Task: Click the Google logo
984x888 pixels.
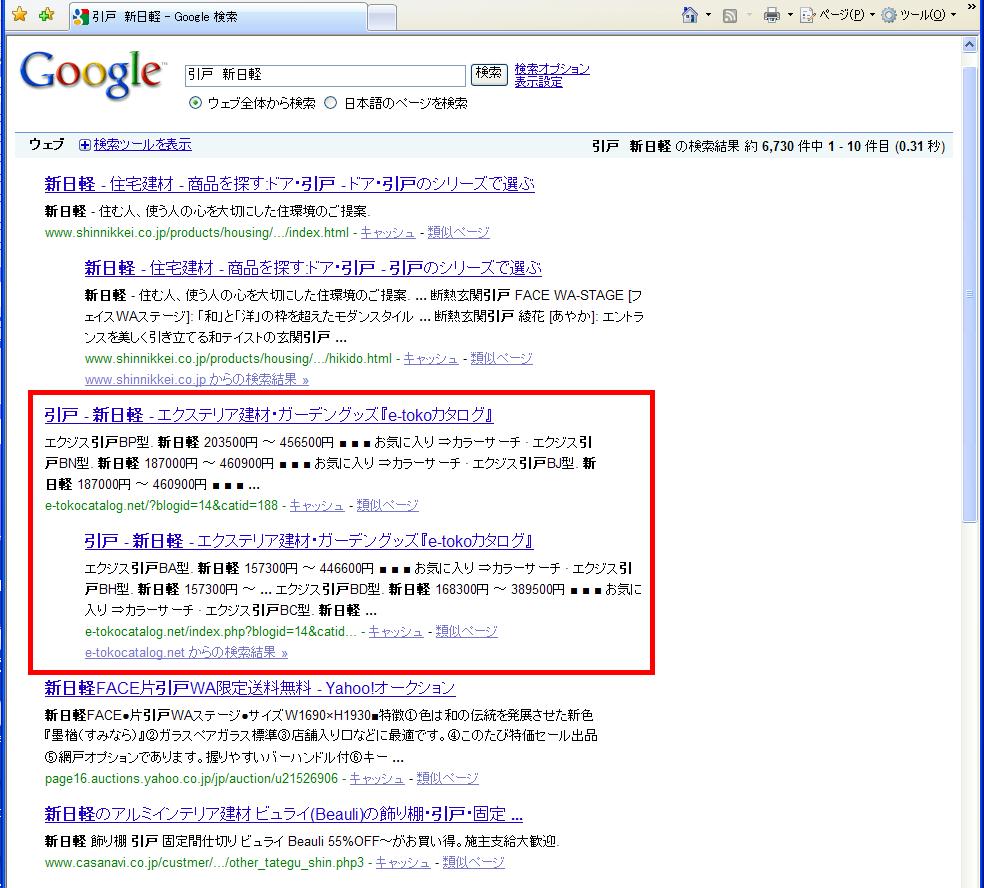Action: [91, 73]
